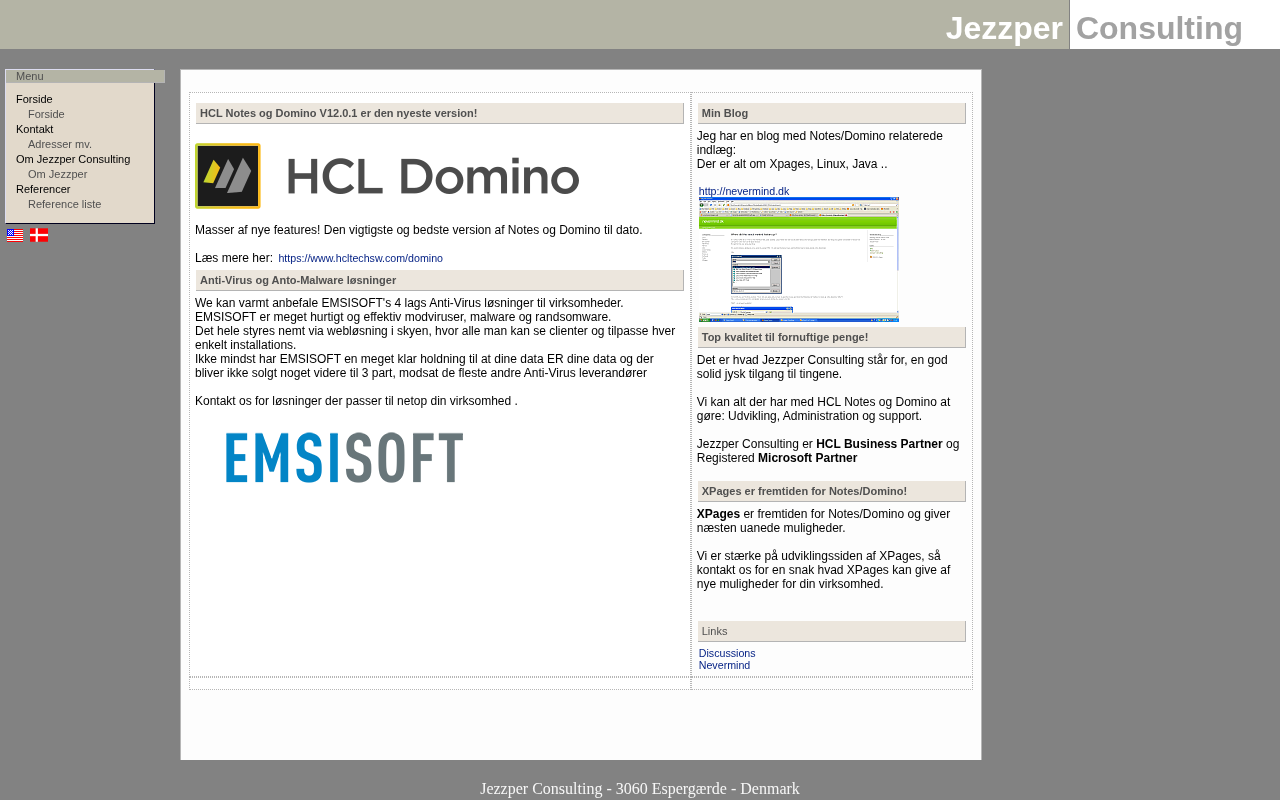This screenshot has width=1280, height=800.
Task: Switch site language using the Danish flag
Action: tap(39, 235)
